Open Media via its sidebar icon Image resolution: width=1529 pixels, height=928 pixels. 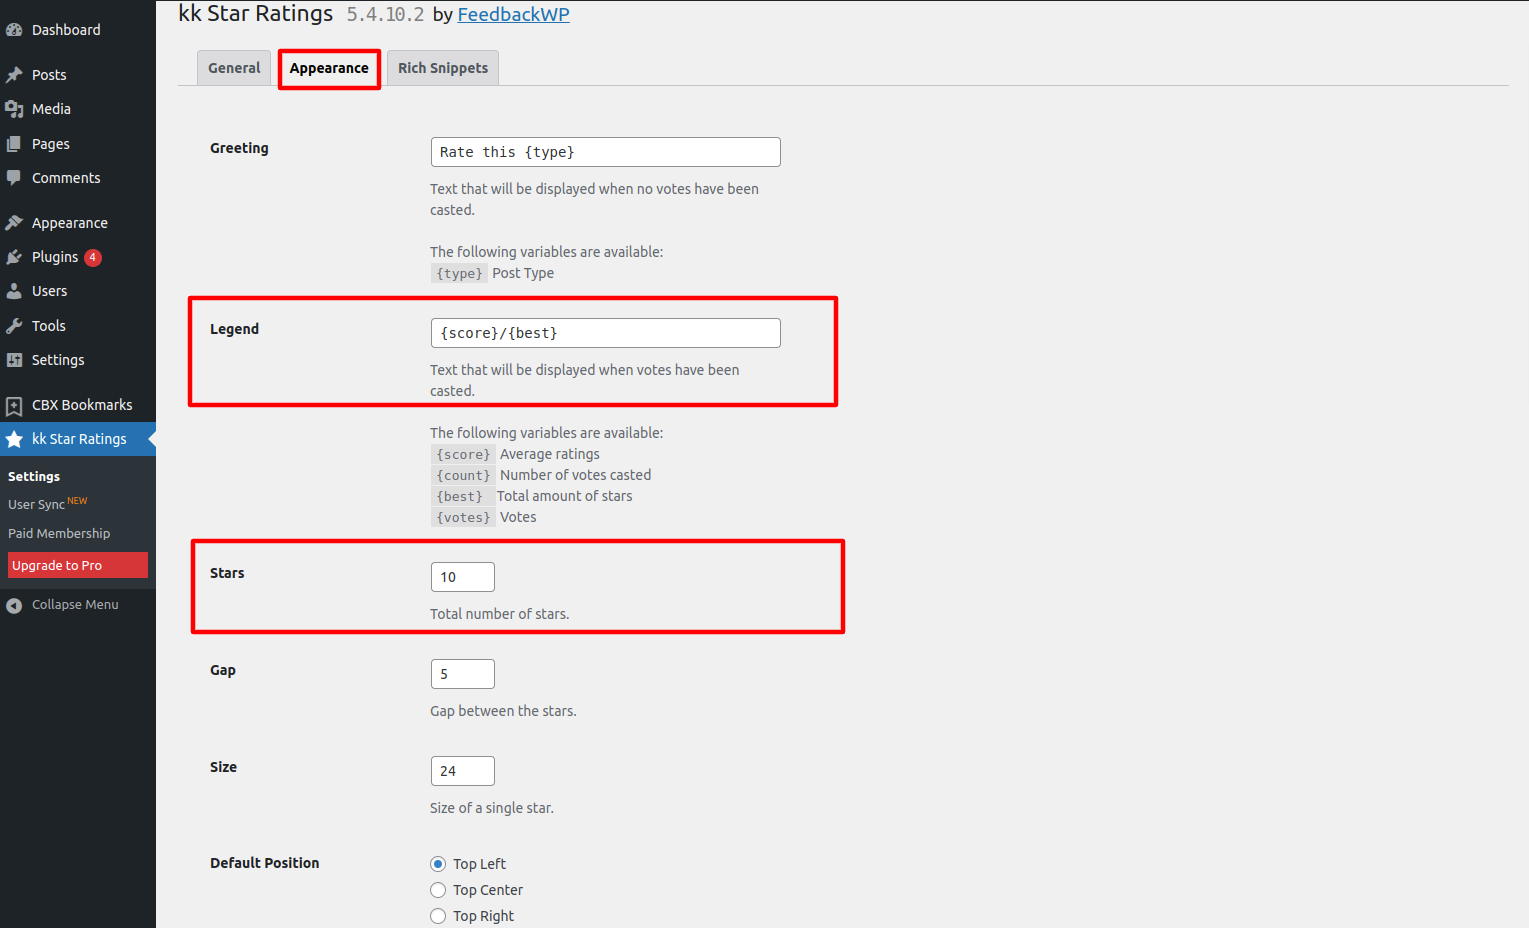pos(14,109)
